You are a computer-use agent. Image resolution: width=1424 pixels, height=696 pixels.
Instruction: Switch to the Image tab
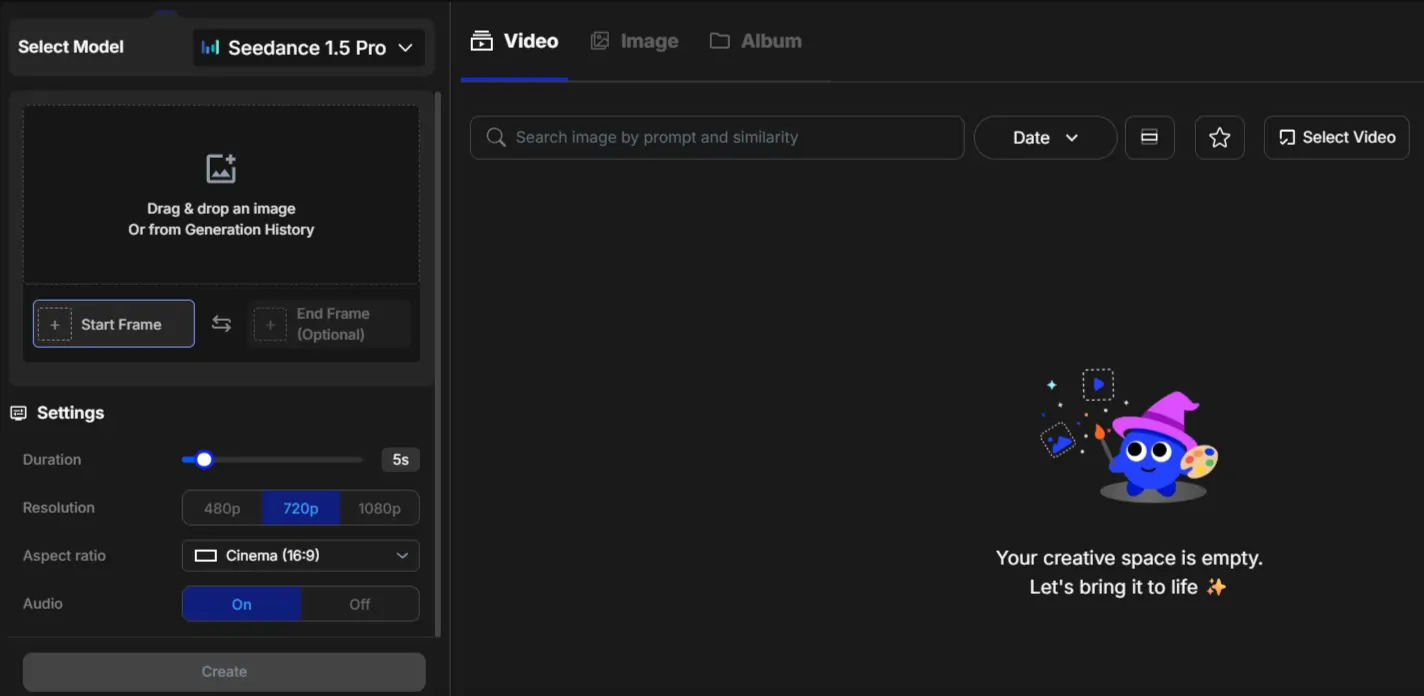click(634, 41)
